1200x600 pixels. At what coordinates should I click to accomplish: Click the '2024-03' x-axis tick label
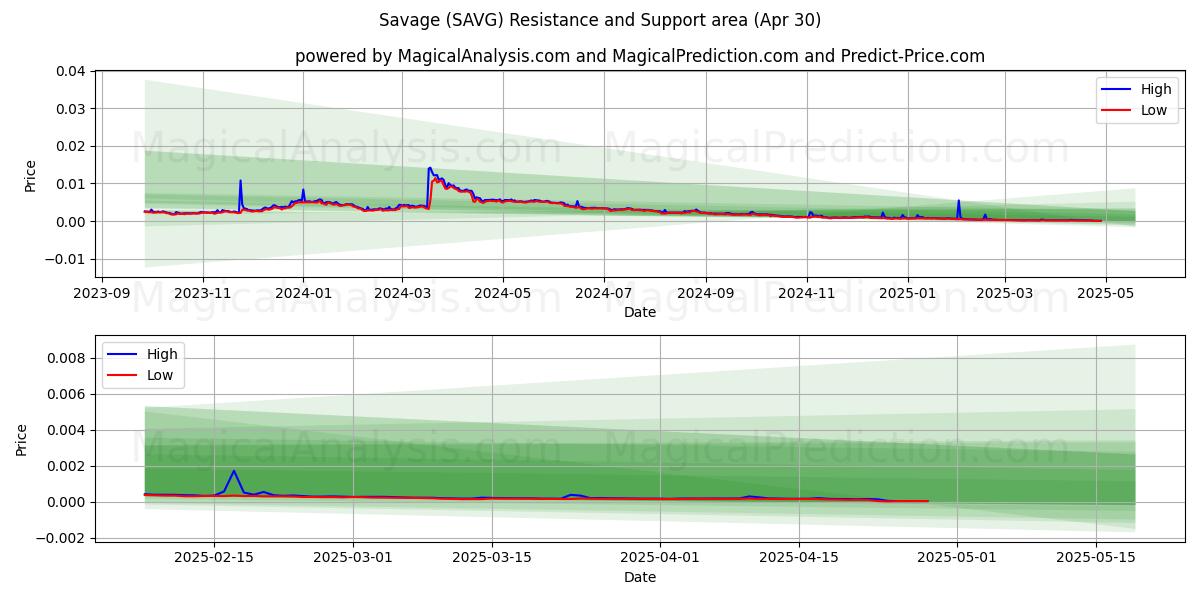[403, 294]
